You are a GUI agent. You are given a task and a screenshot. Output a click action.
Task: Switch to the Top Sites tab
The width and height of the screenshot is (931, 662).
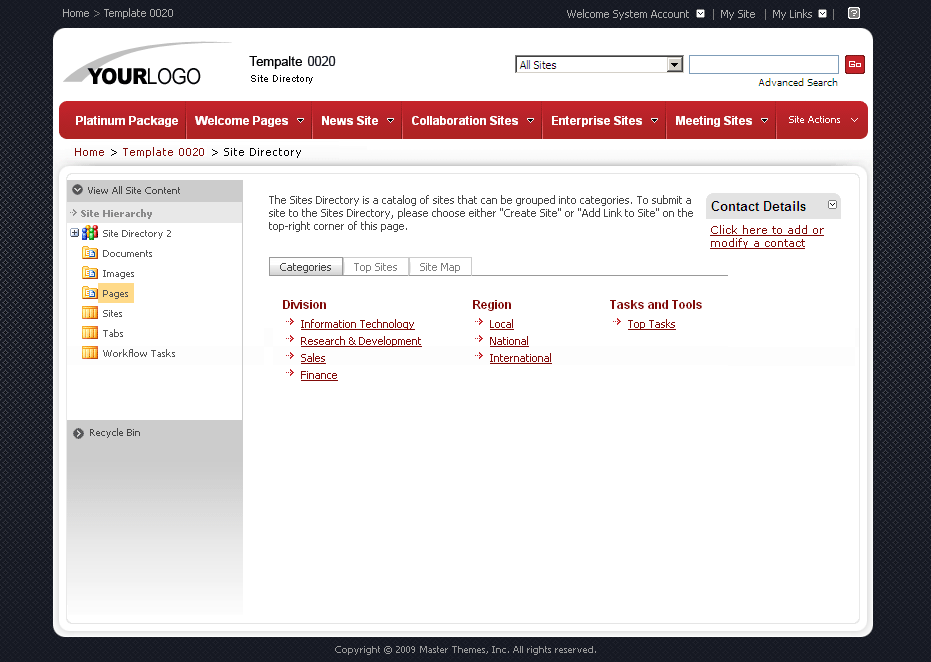coord(375,267)
